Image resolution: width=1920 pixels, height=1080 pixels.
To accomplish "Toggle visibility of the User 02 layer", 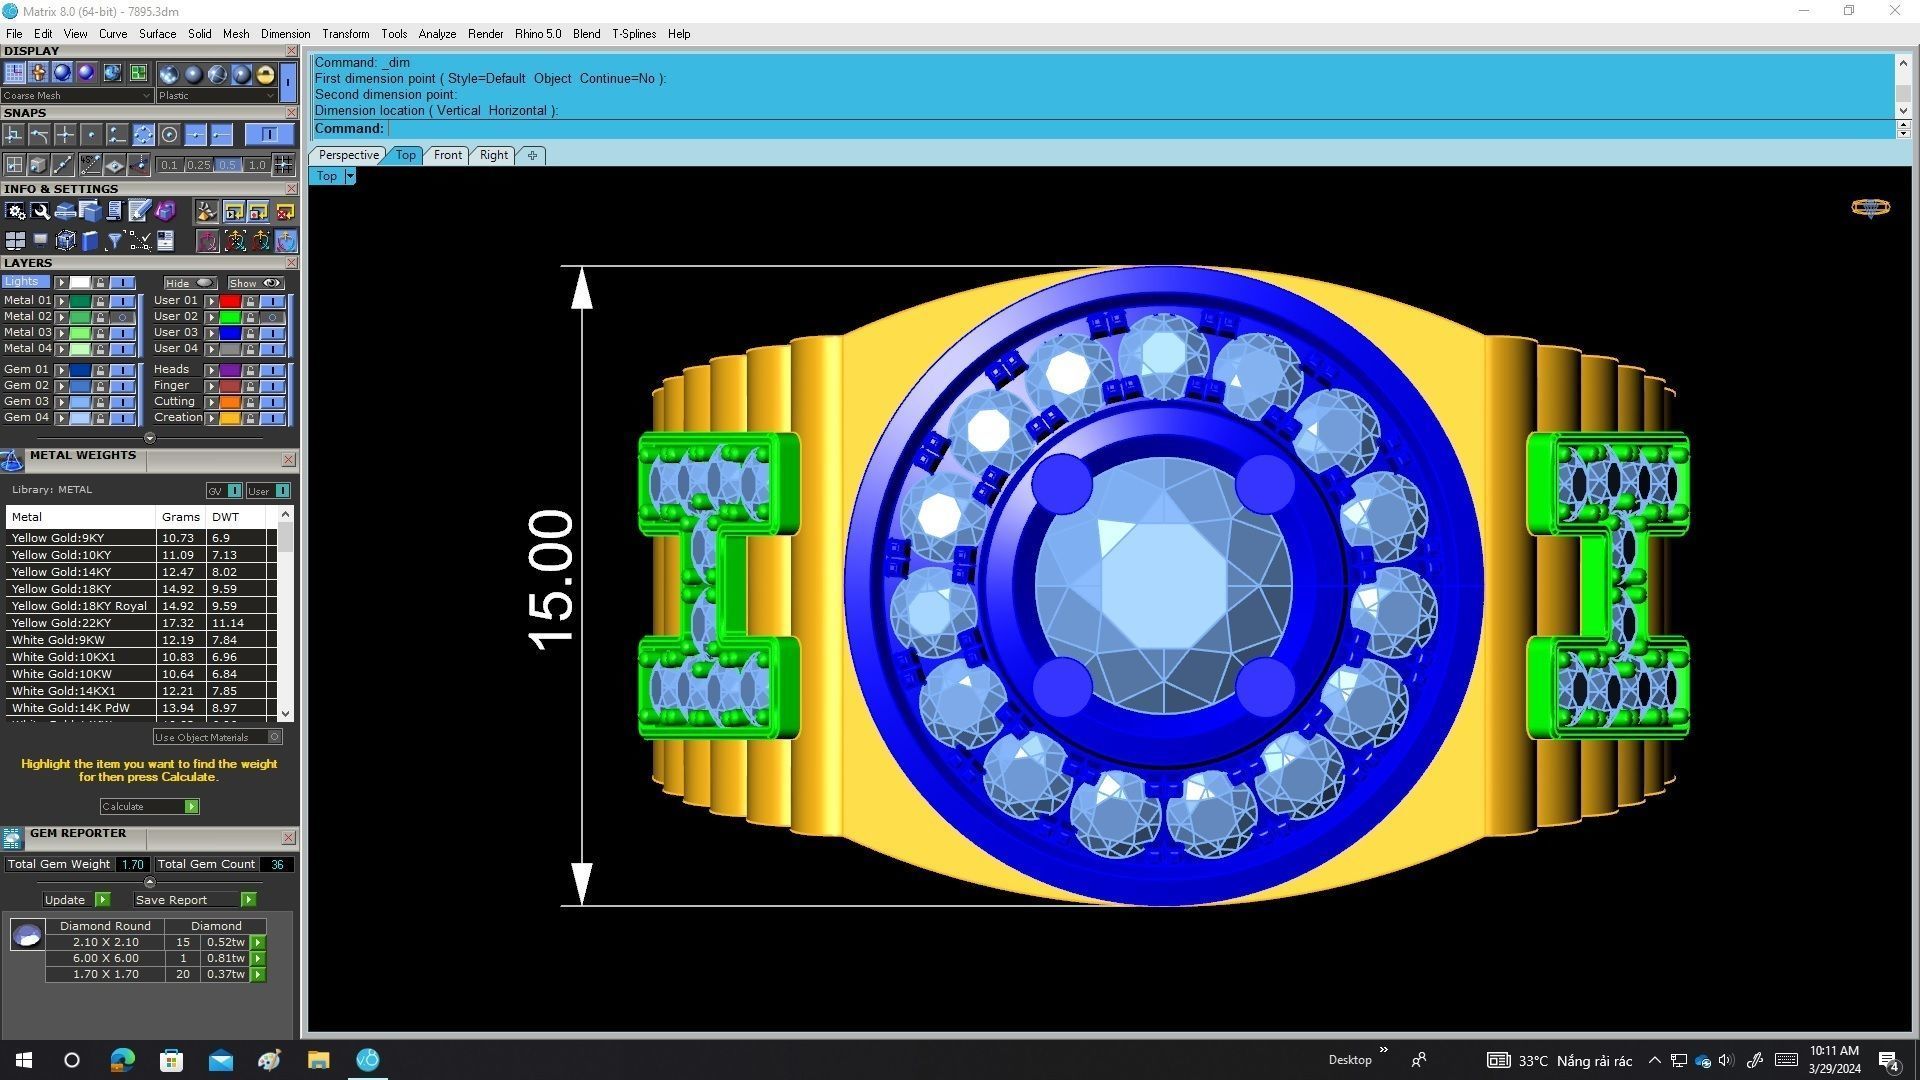I will point(272,317).
